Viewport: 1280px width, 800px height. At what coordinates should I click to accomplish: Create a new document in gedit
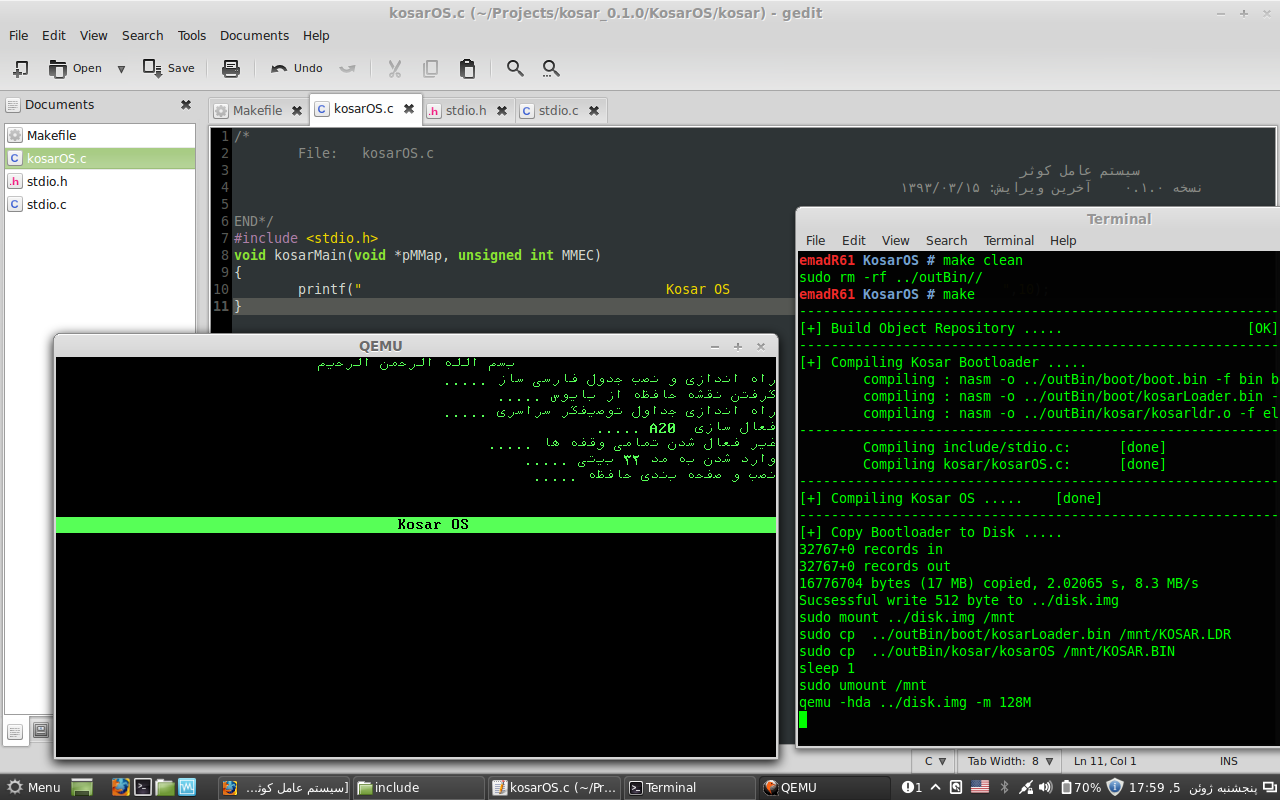pos(20,69)
